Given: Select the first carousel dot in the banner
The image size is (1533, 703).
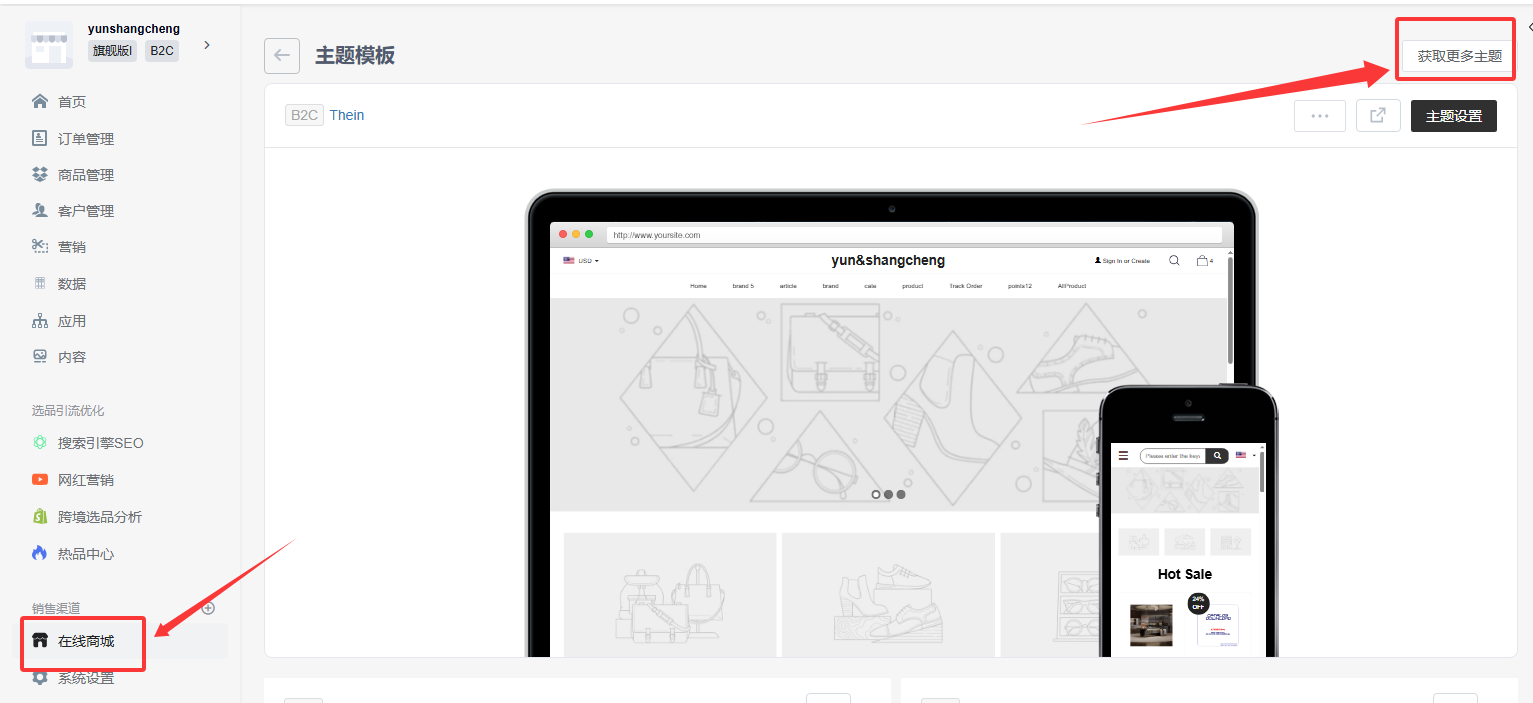Looking at the screenshot, I should coord(876,494).
